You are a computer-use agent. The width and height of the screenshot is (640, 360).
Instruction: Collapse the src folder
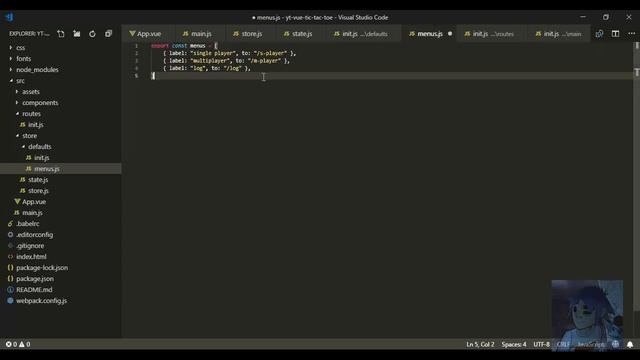[x=20, y=81]
